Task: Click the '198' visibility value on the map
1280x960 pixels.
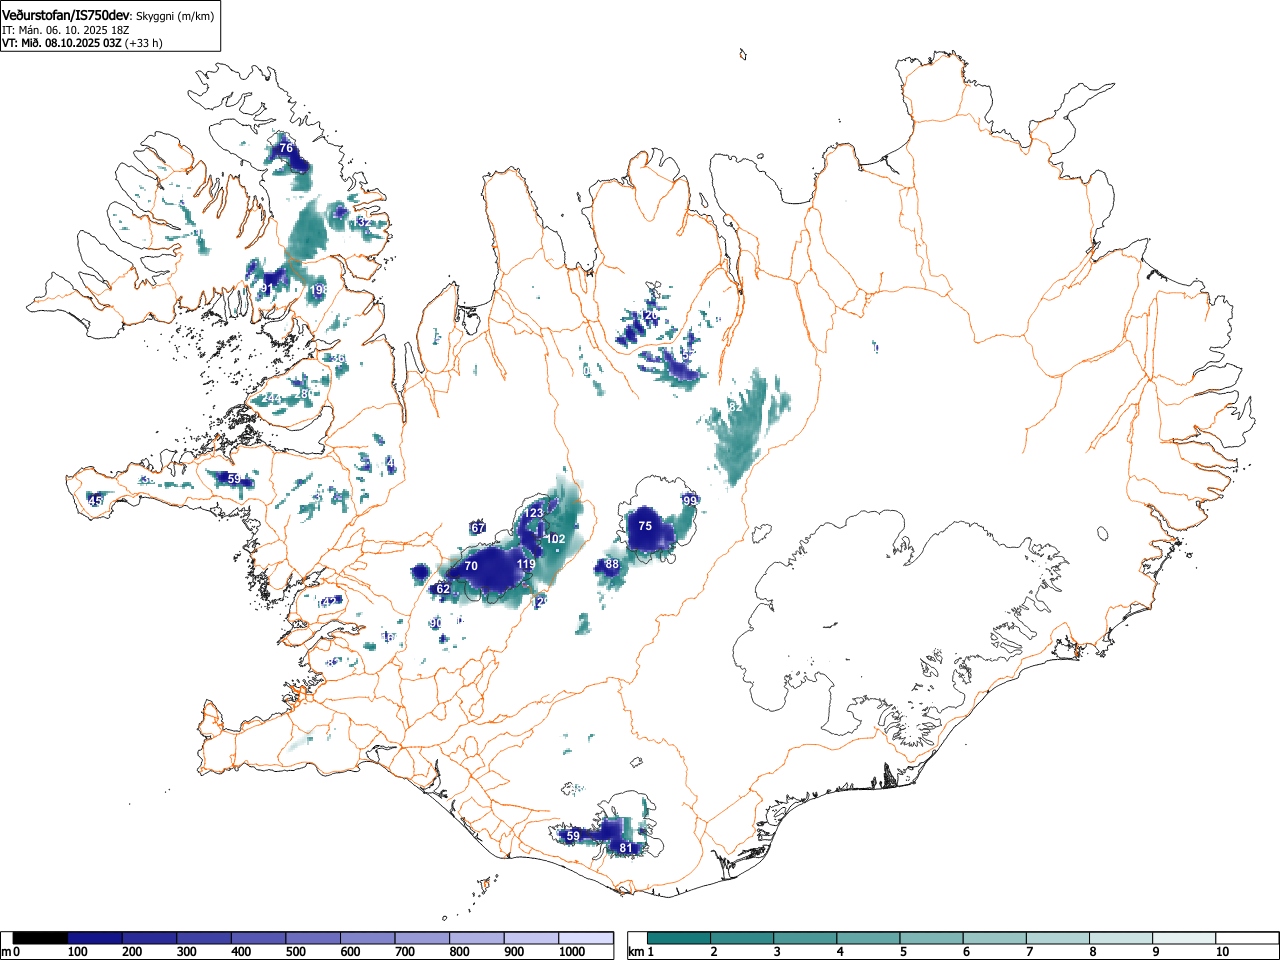Action: tap(319, 290)
